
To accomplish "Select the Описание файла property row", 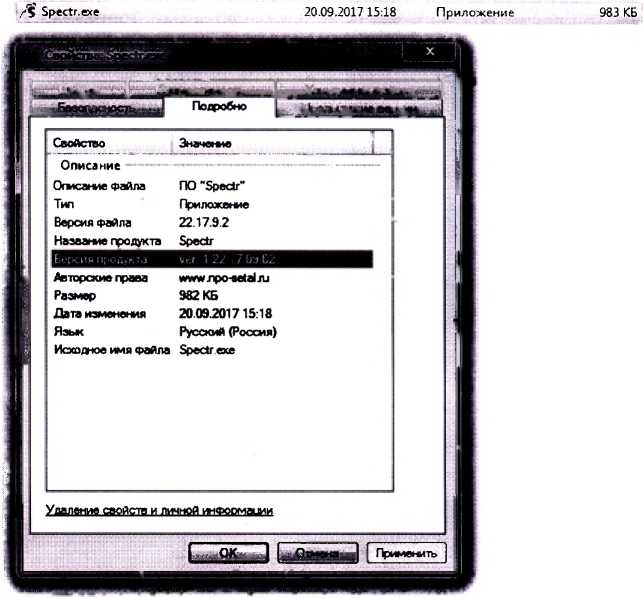I will pyautogui.click(x=212, y=186).
